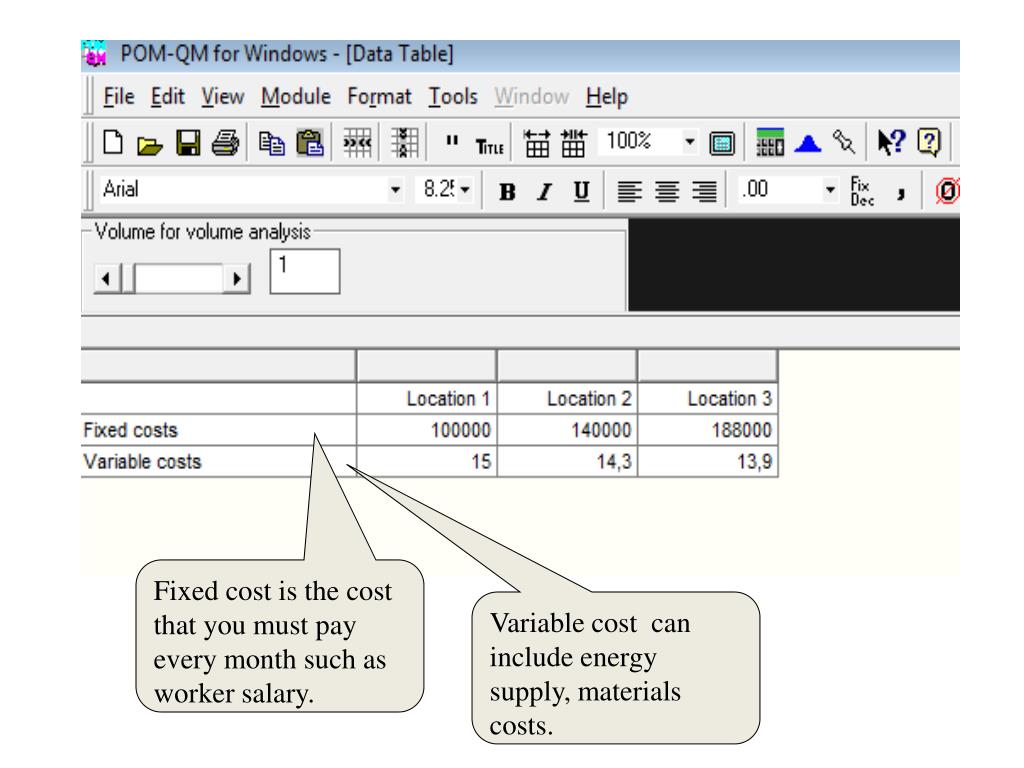This screenshot has width=1024, height=768.
Task: Select the Location 3 column header
Action: tap(708, 398)
